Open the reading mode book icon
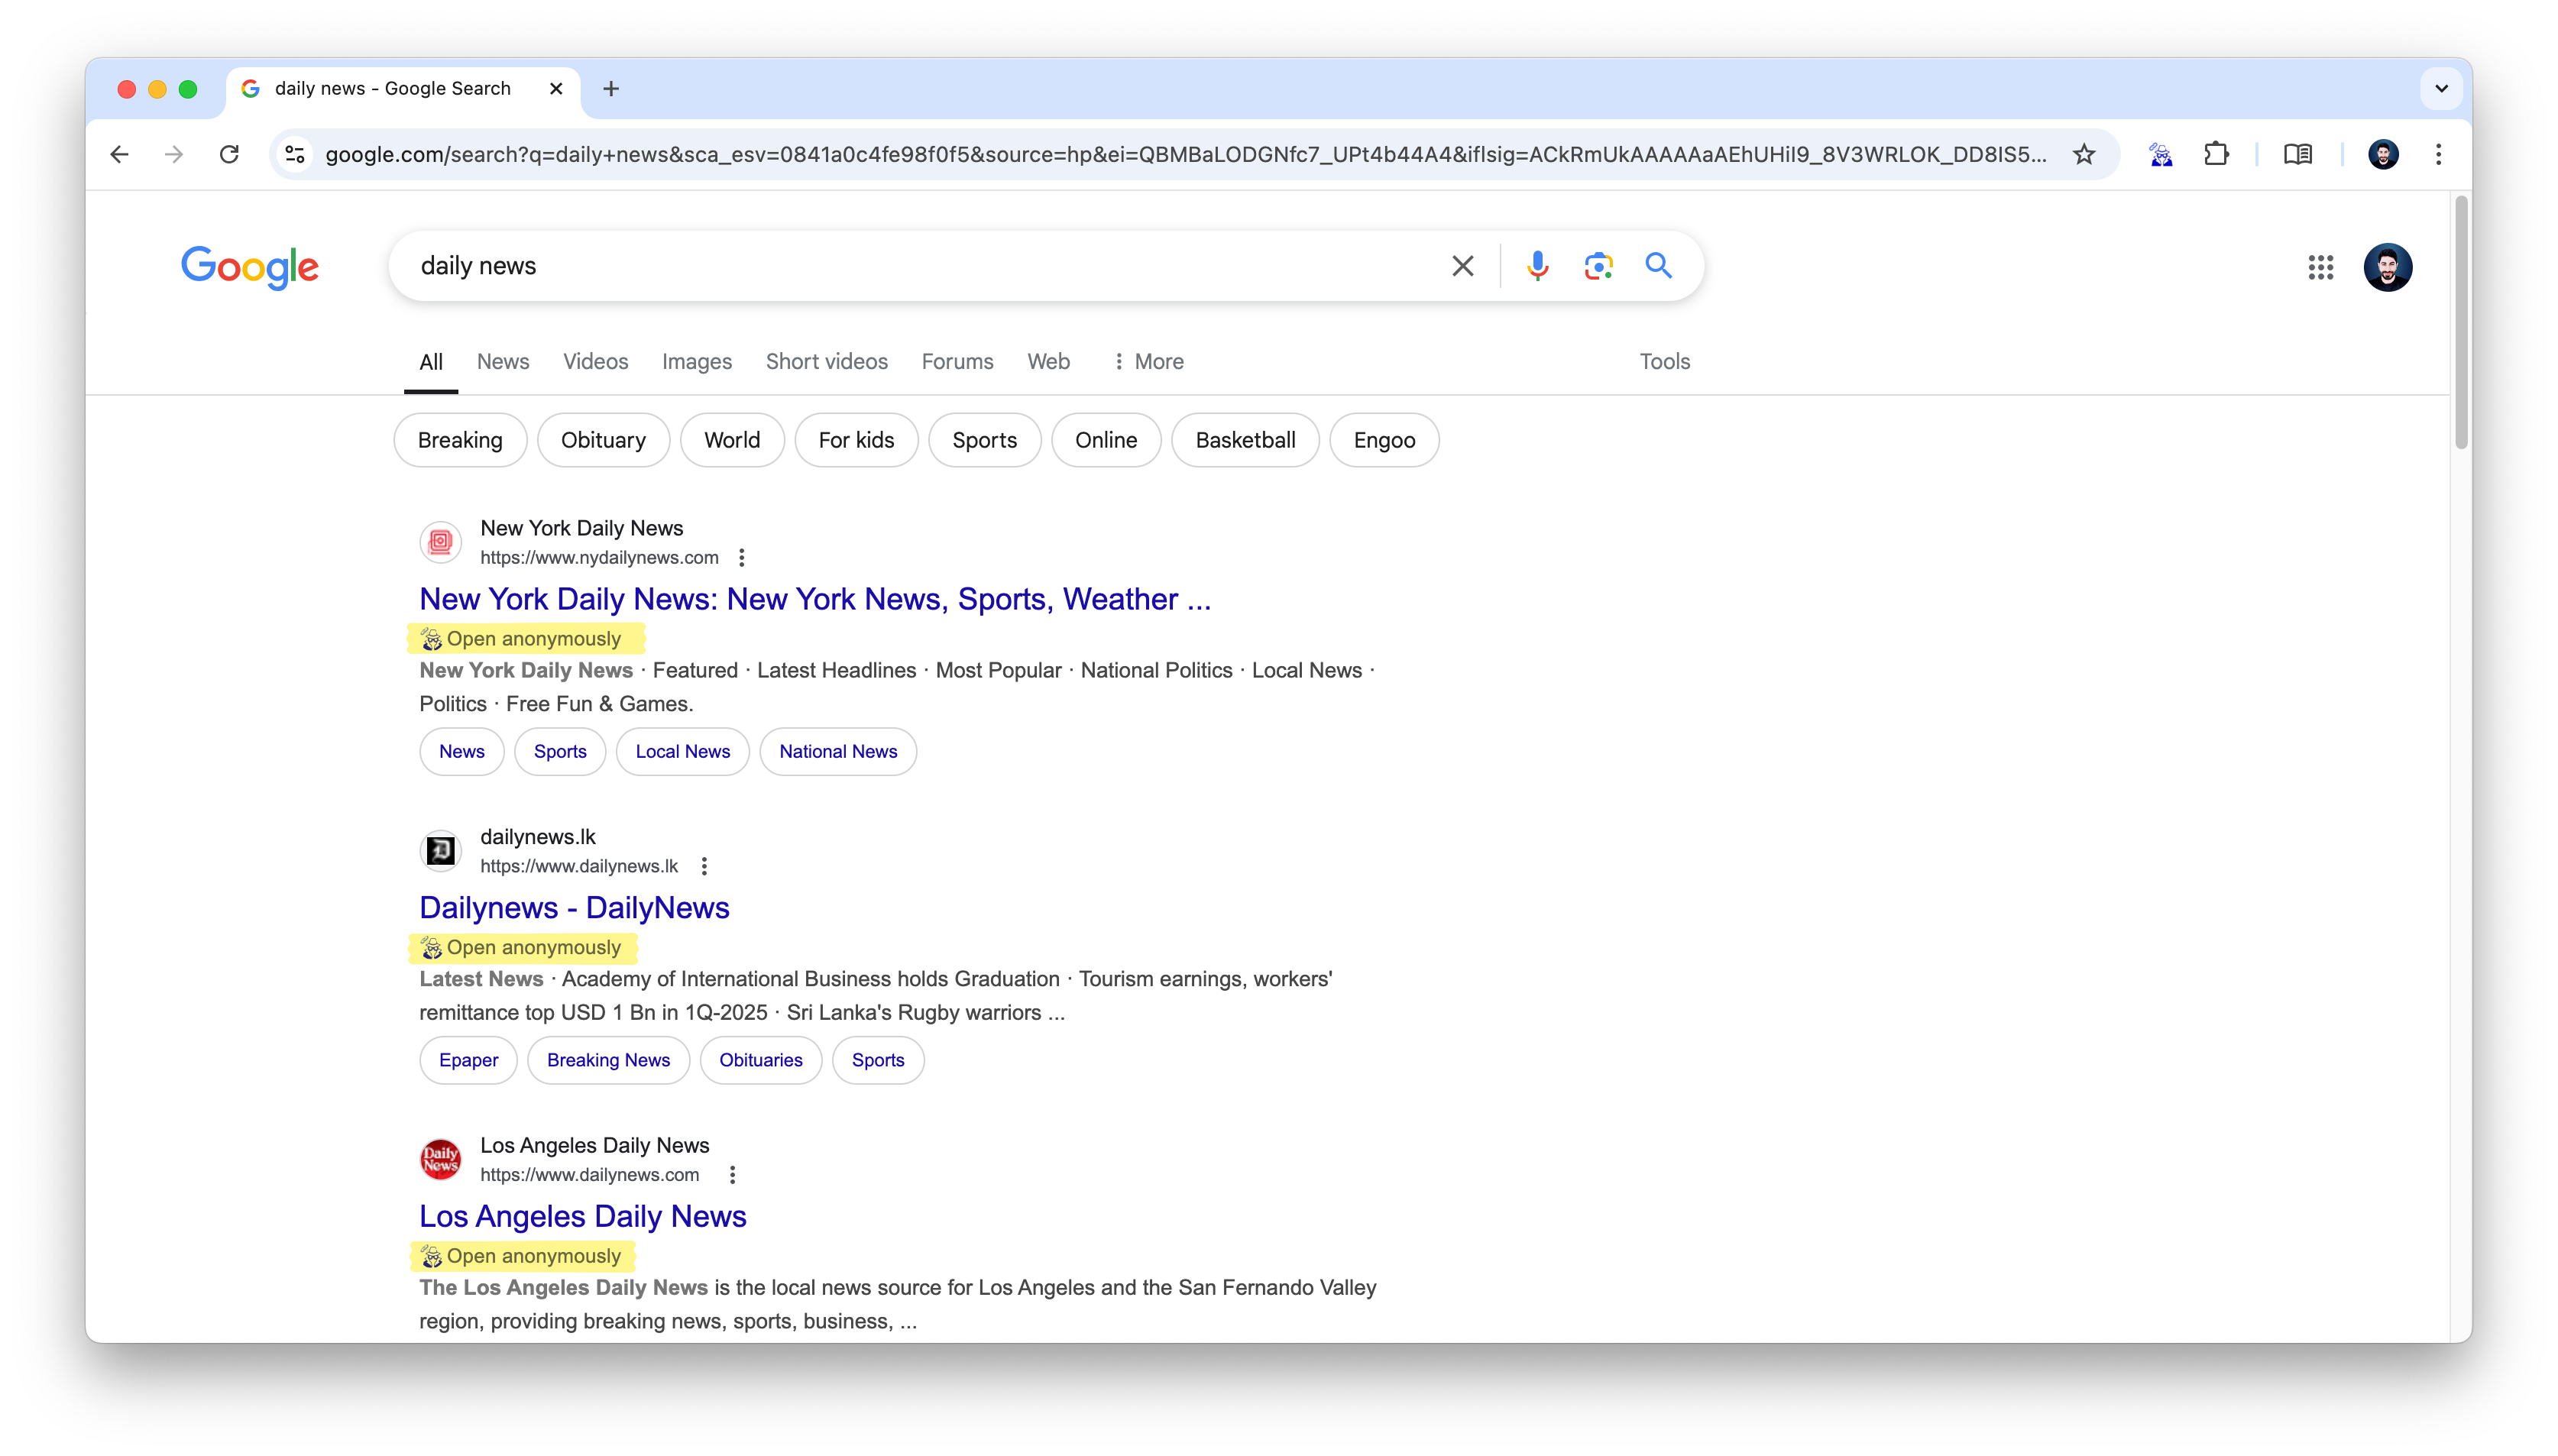The height and width of the screenshot is (1456, 2558). tap(2297, 154)
